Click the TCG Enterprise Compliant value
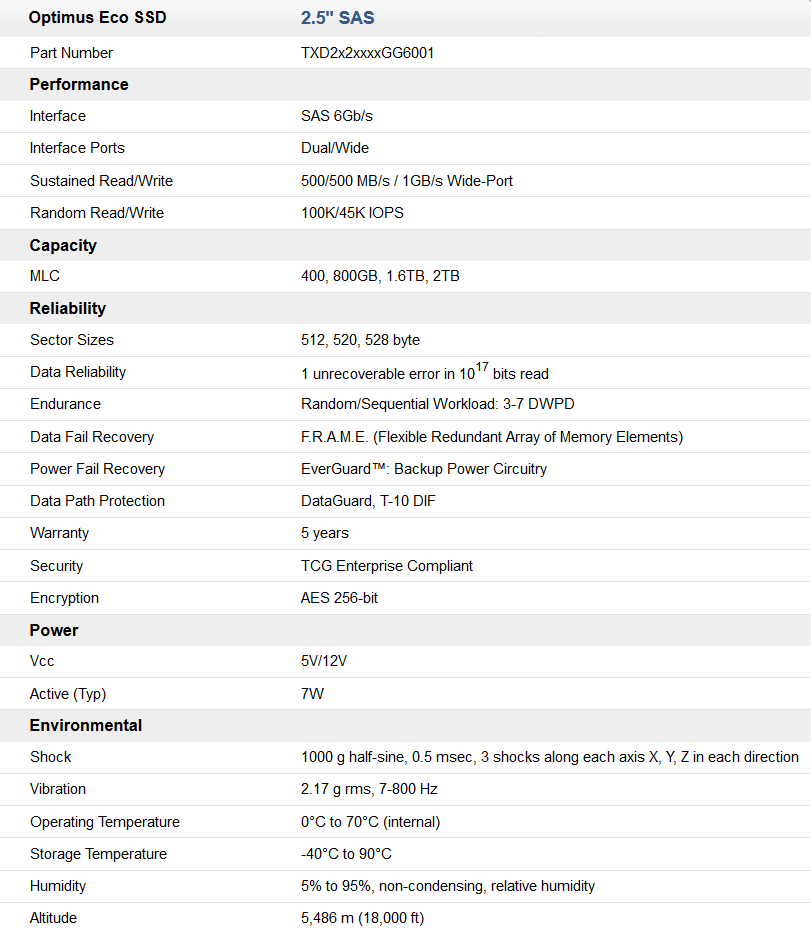The width and height of the screenshot is (811, 933). coord(387,566)
